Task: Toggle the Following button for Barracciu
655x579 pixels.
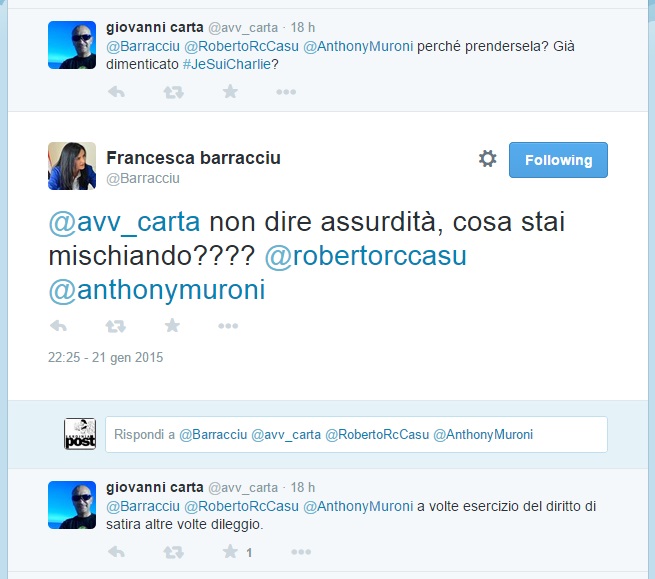Action: (558, 160)
